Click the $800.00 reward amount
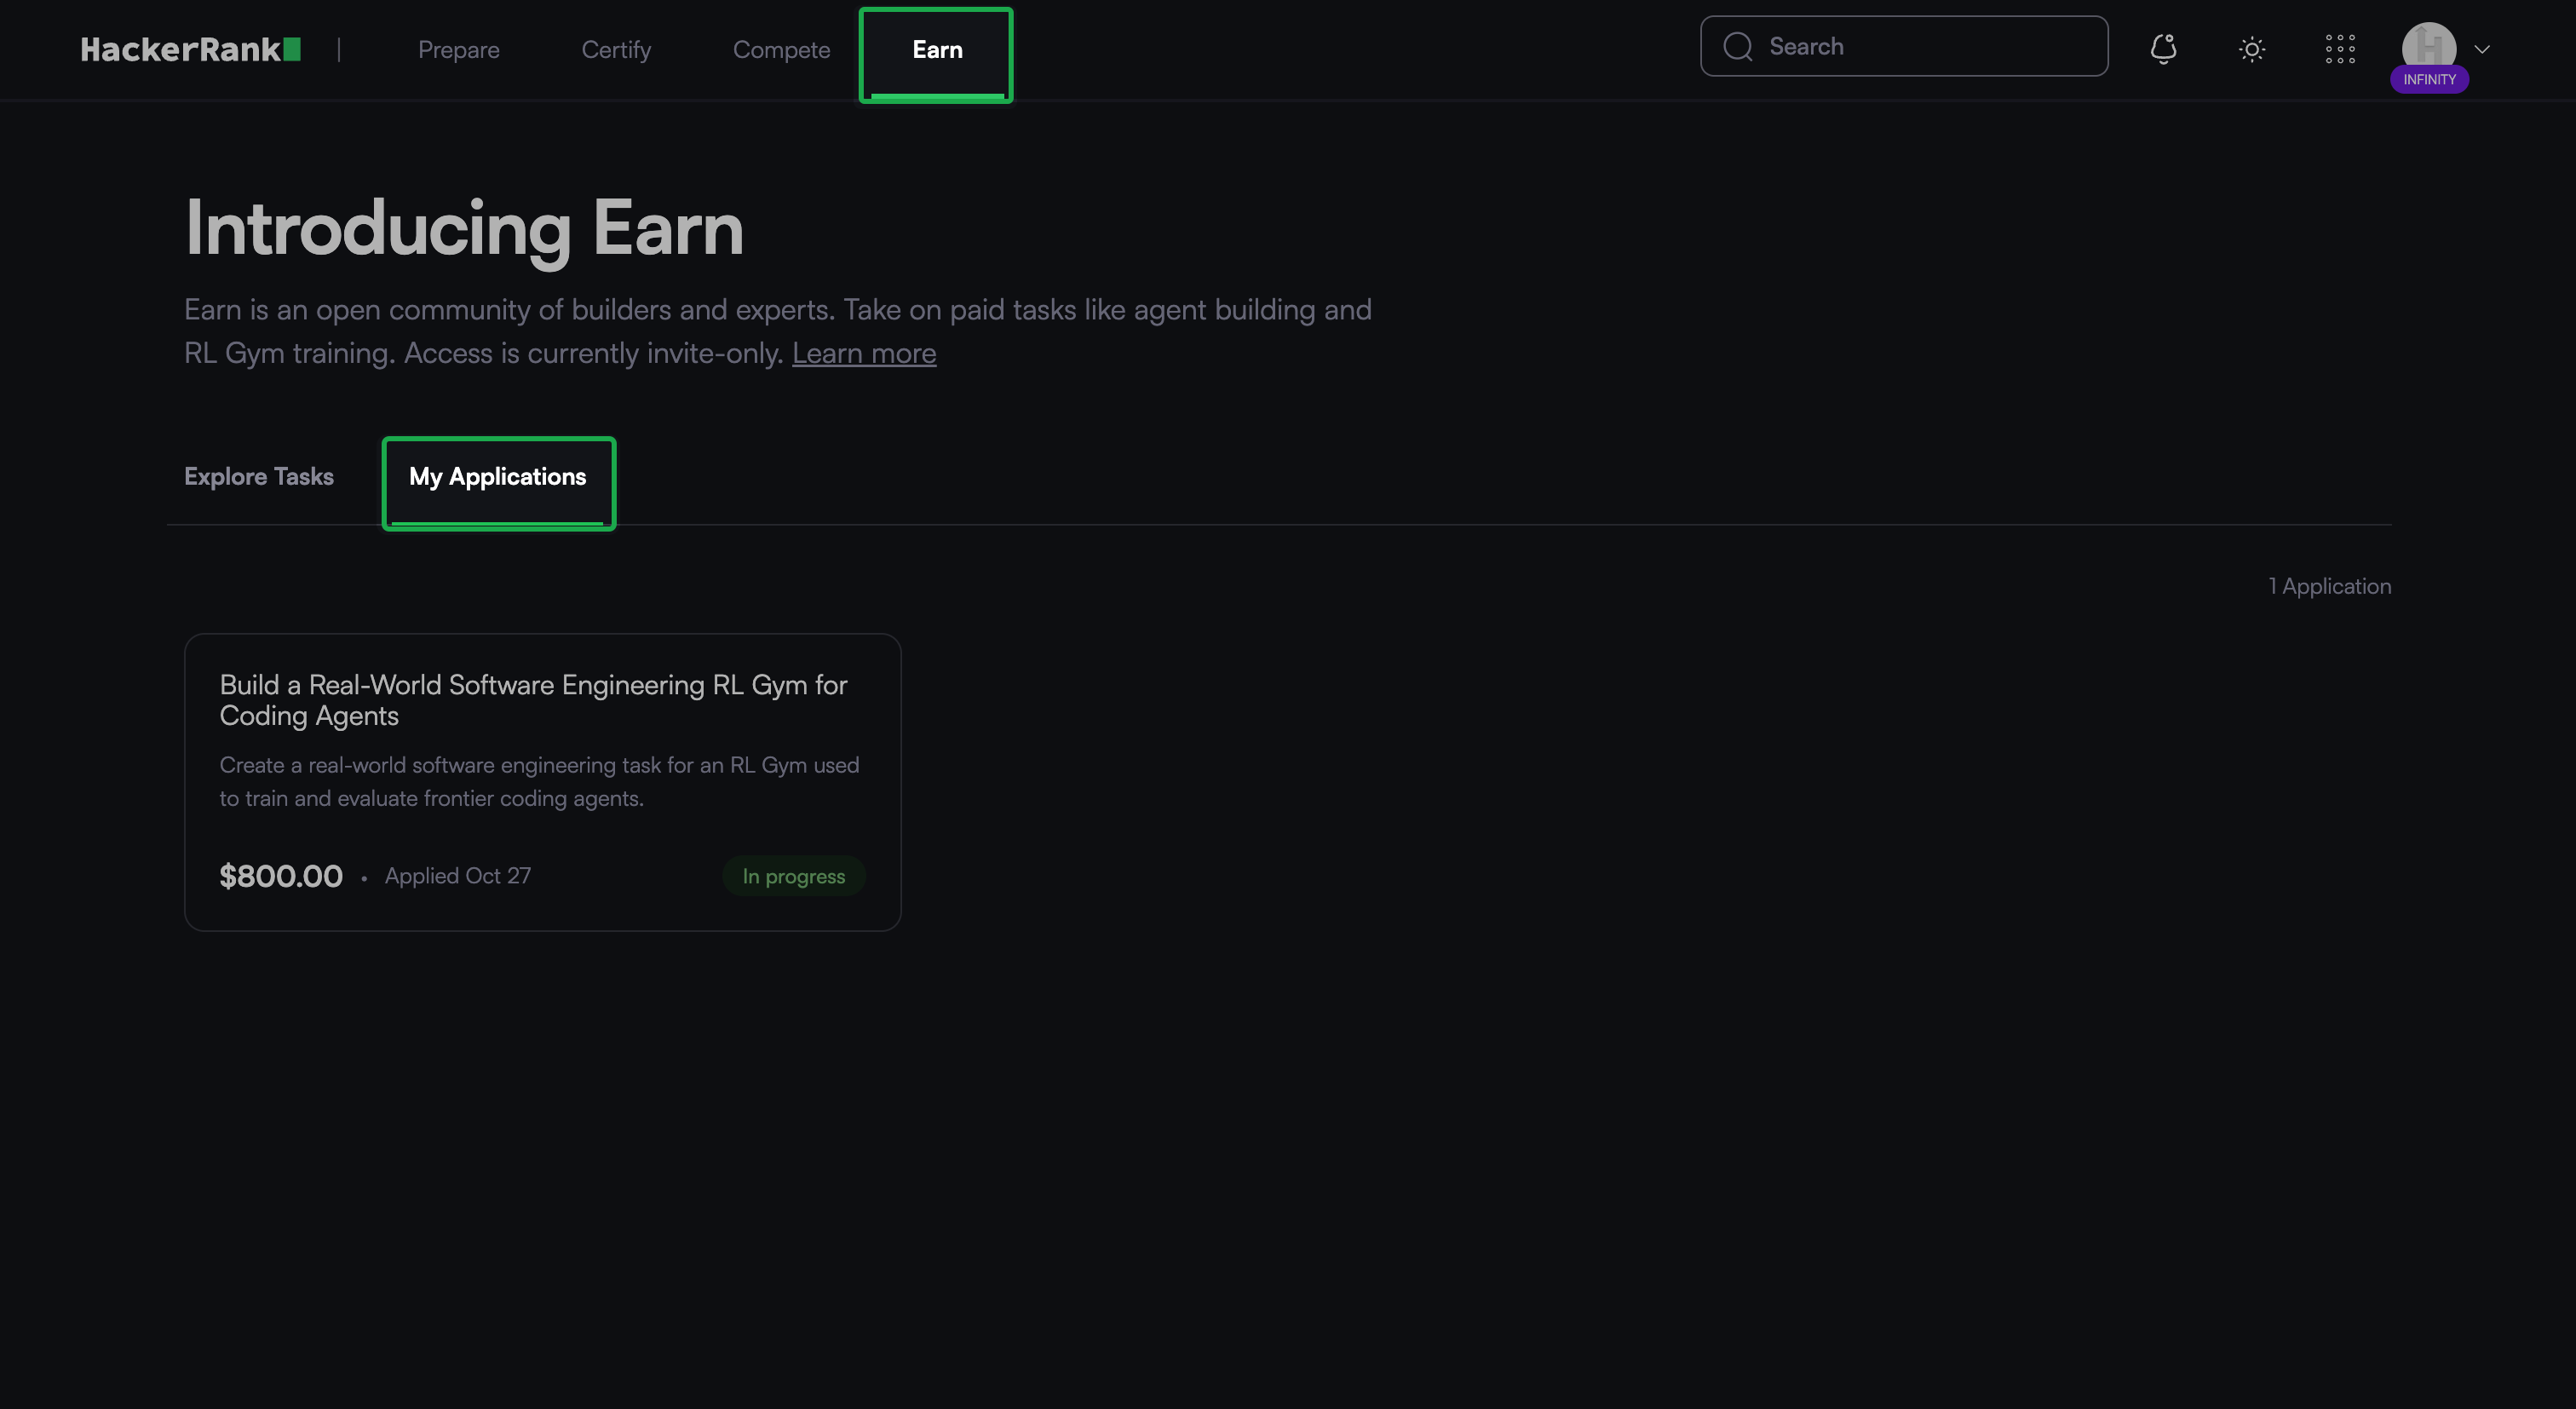This screenshot has width=2576, height=1409. pos(281,876)
